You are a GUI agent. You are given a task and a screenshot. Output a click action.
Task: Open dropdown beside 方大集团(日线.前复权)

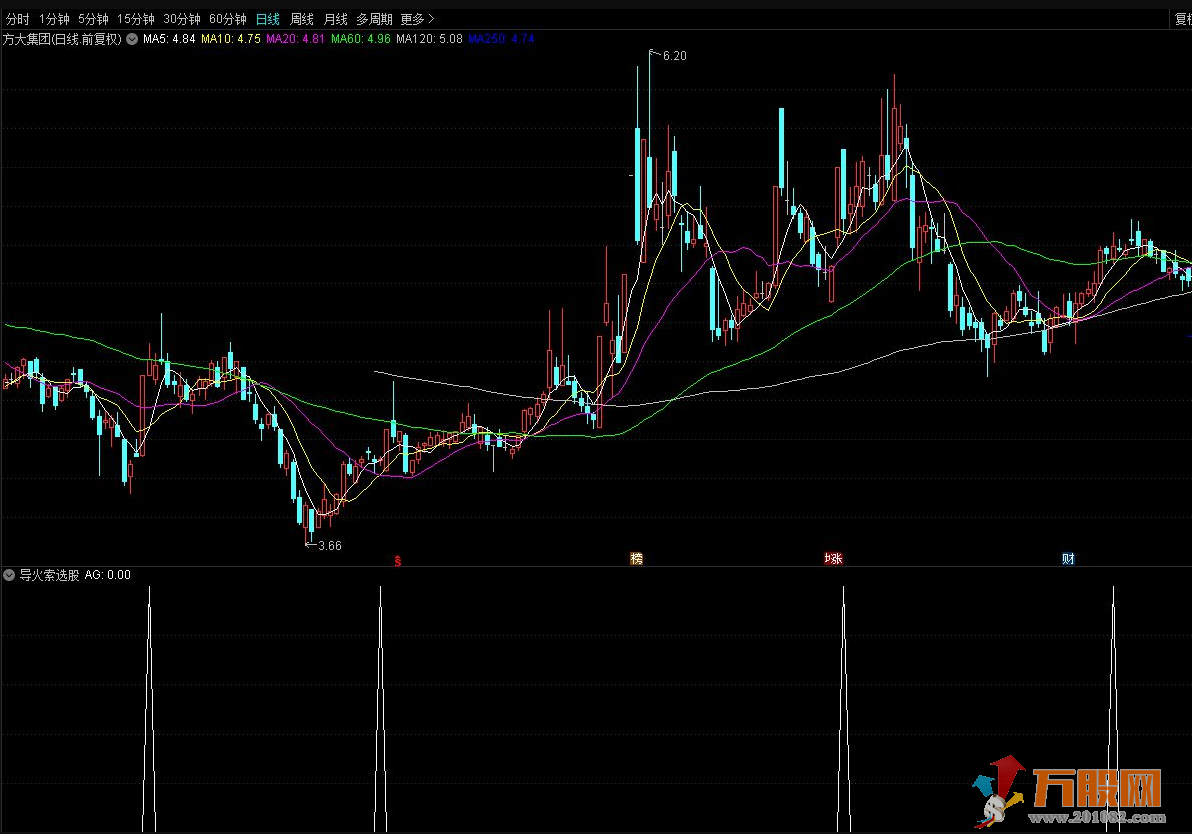point(132,39)
